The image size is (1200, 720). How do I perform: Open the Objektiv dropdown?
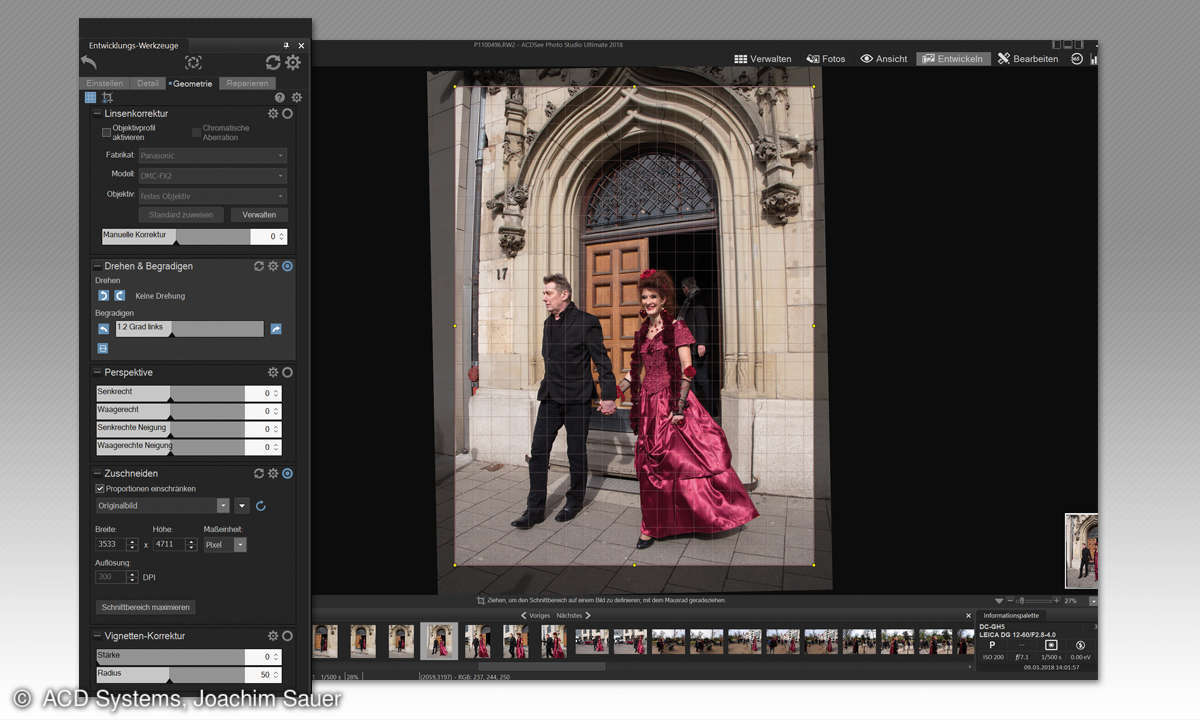tap(212, 195)
